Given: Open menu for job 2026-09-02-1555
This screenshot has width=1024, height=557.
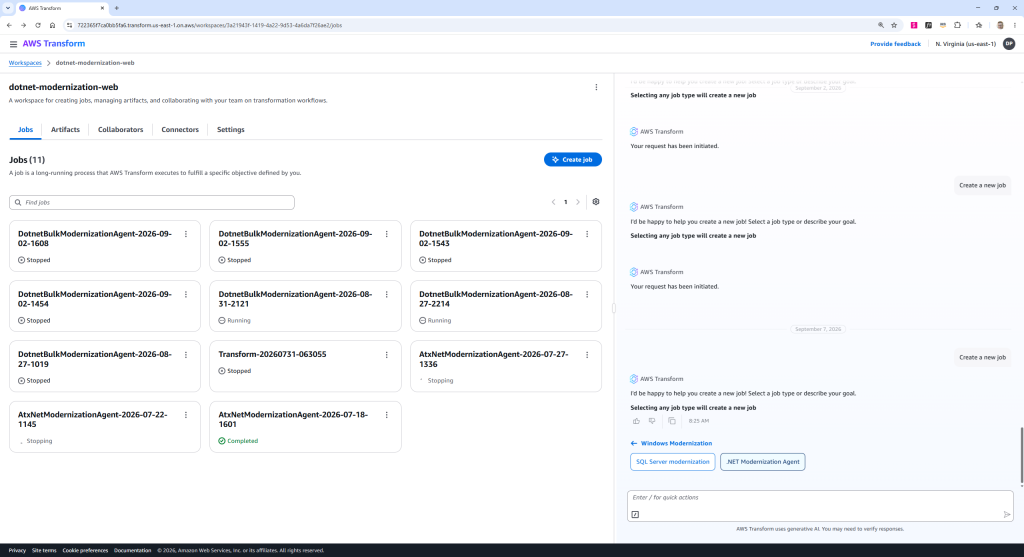Looking at the screenshot, I should (387, 234).
